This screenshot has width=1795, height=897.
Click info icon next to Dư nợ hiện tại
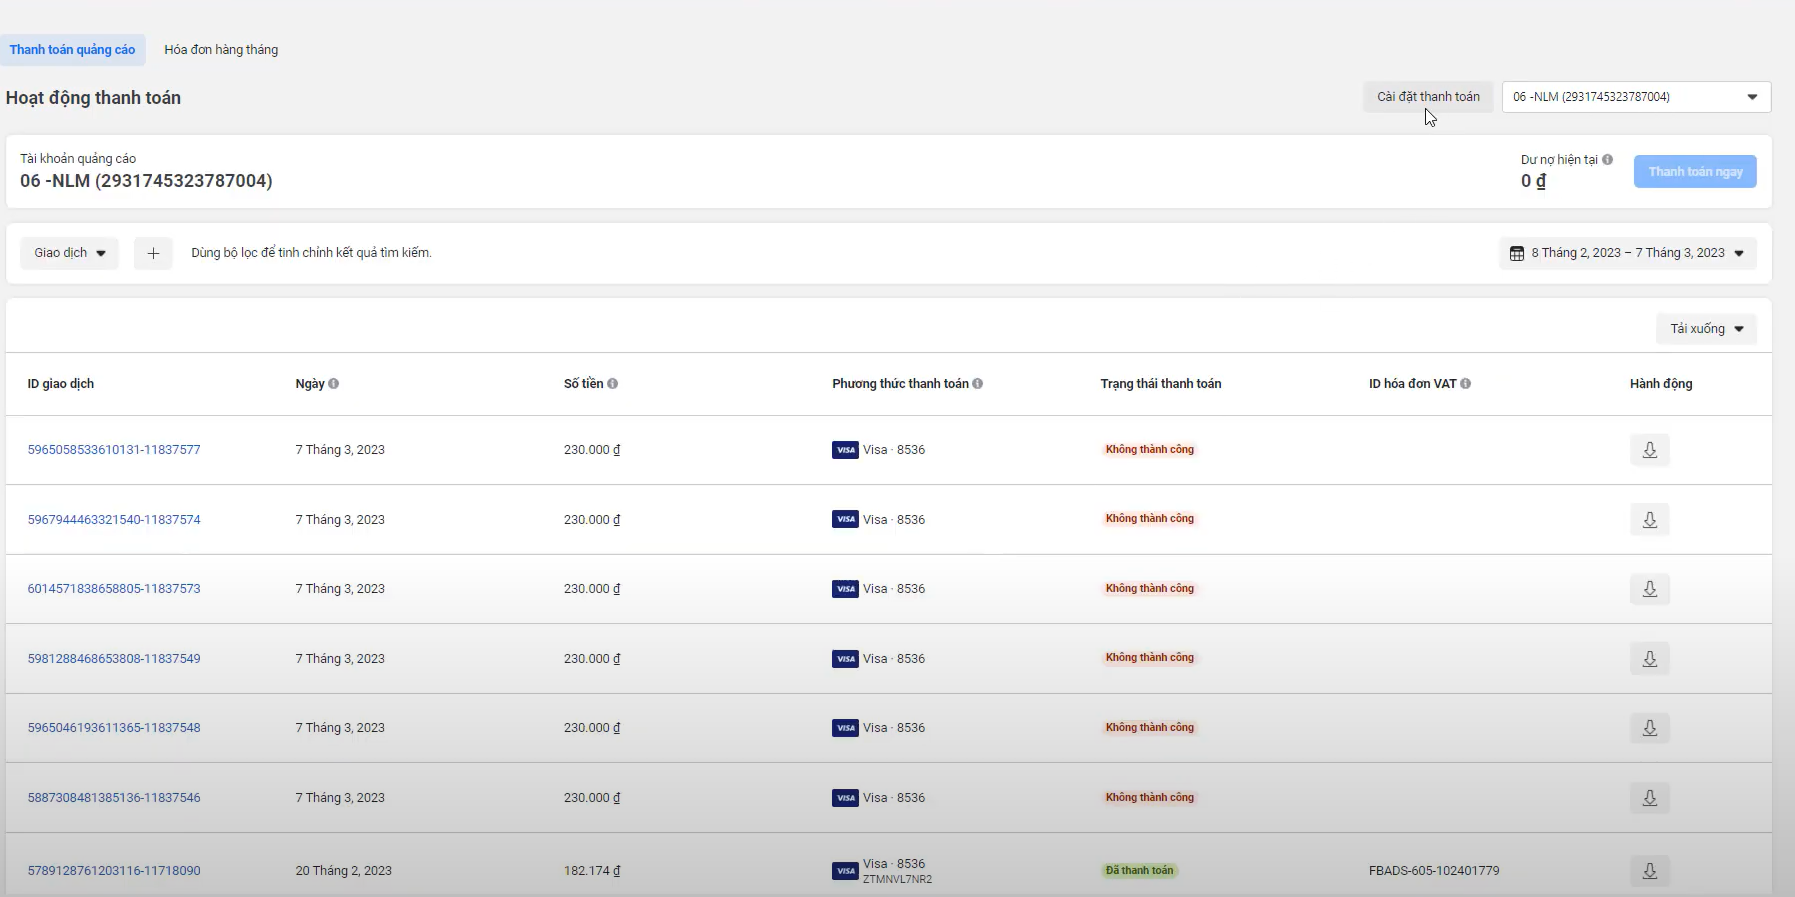pyautogui.click(x=1607, y=160)
